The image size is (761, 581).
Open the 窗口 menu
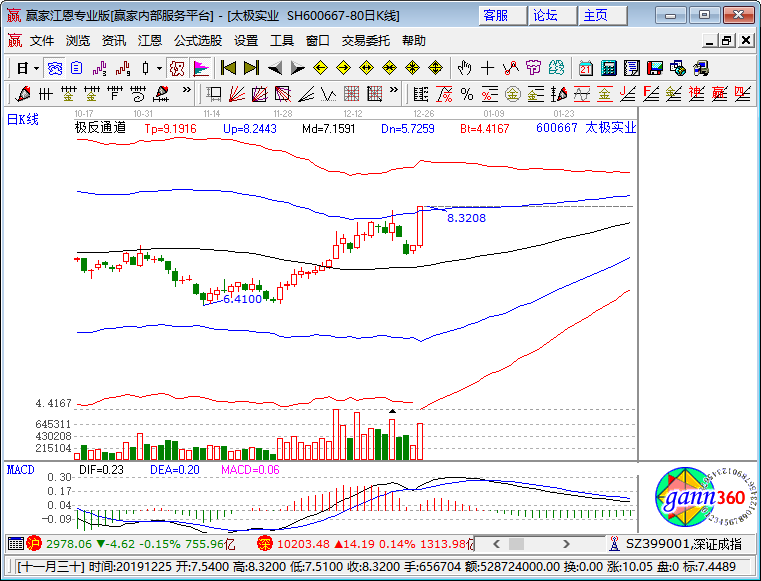pos(318,41)
